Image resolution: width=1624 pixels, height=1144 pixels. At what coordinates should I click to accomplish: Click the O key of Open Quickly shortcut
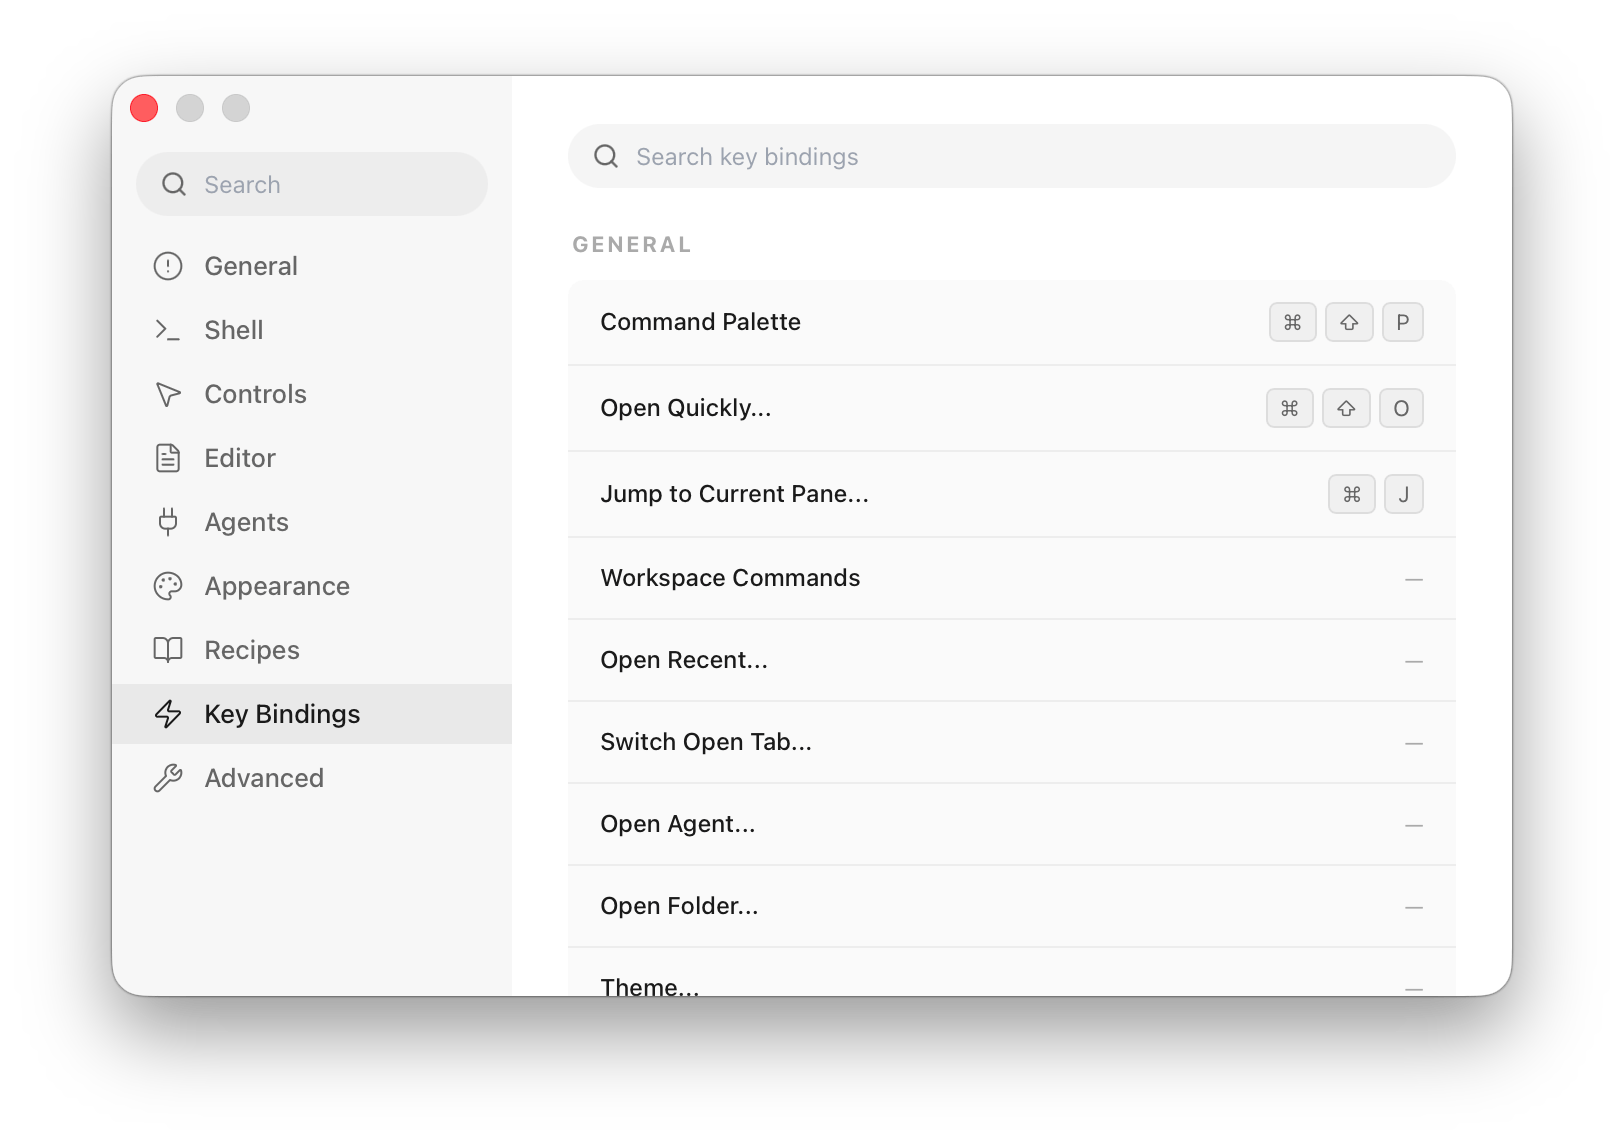point(1401,408)
